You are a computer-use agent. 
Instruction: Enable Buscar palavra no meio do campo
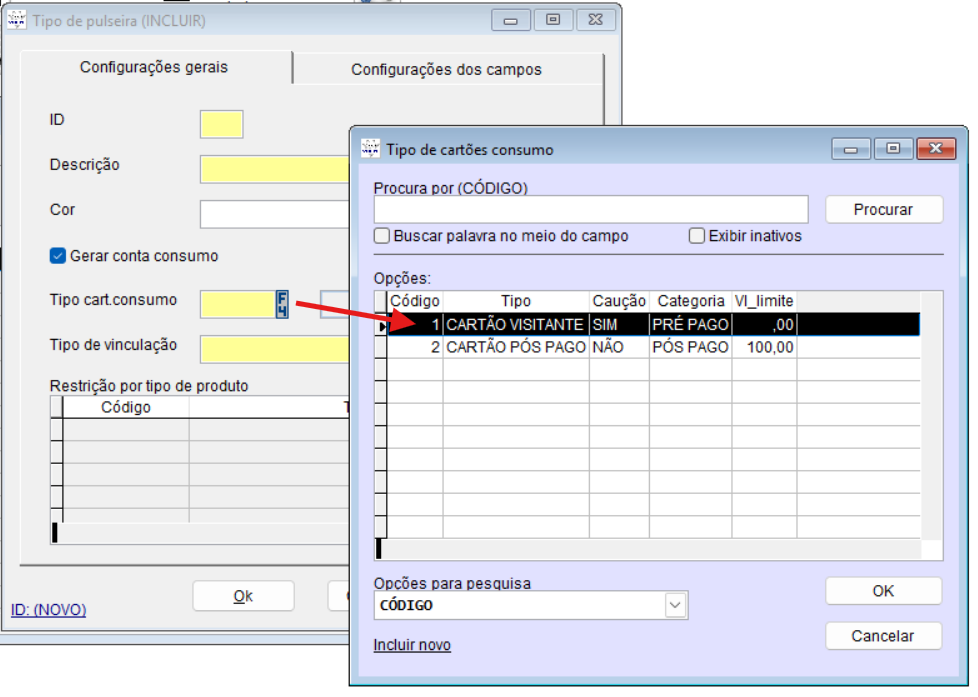(x=382, y=237)
